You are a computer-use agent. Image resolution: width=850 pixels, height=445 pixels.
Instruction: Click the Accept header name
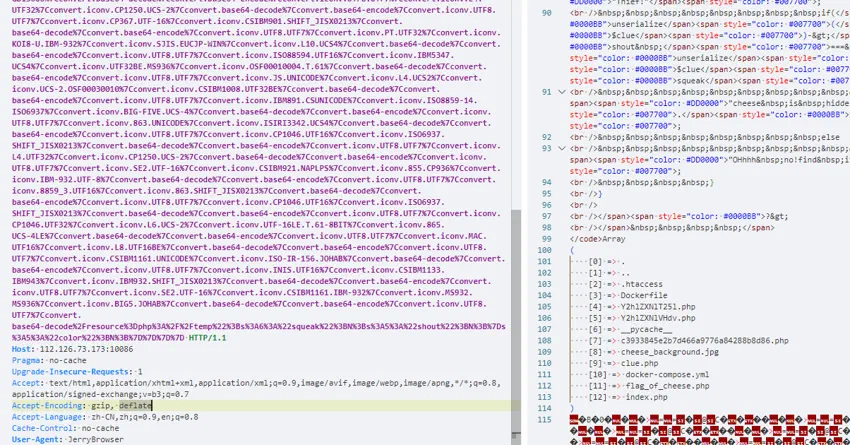point(26,383)
